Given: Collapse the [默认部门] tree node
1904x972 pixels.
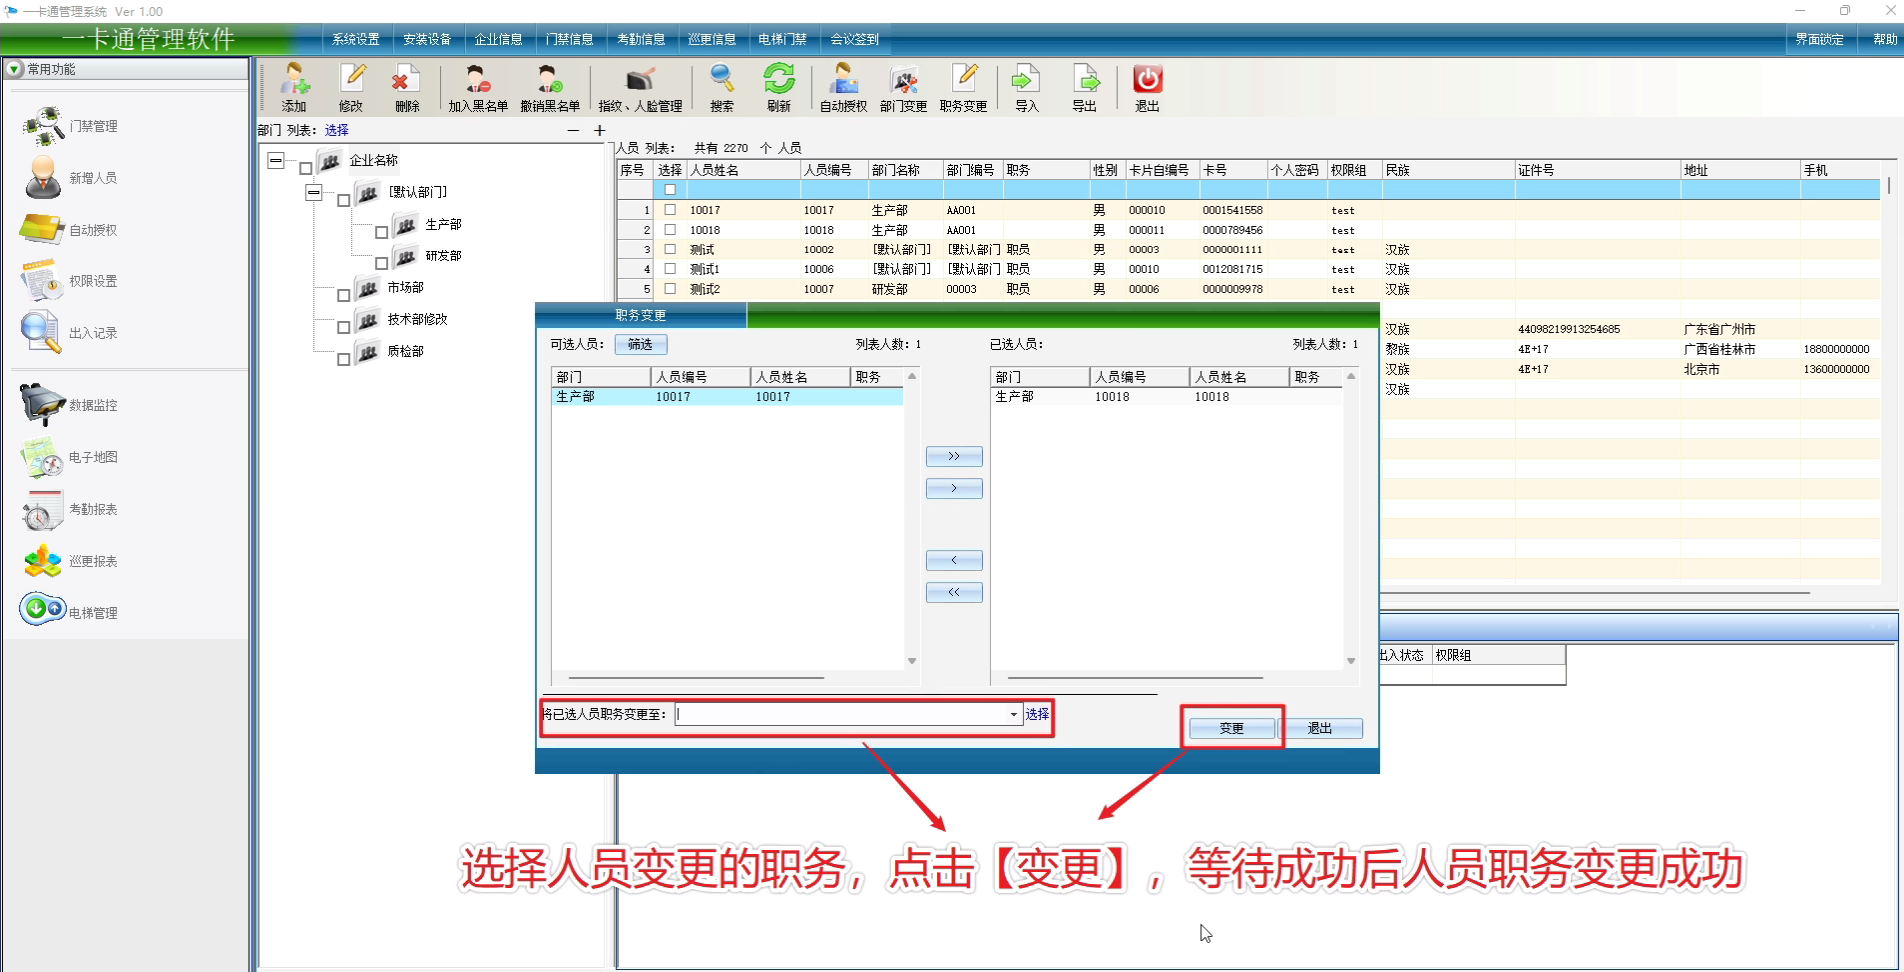Looking at the screenshot, I should pyautogui.click(x=314, y=192).
